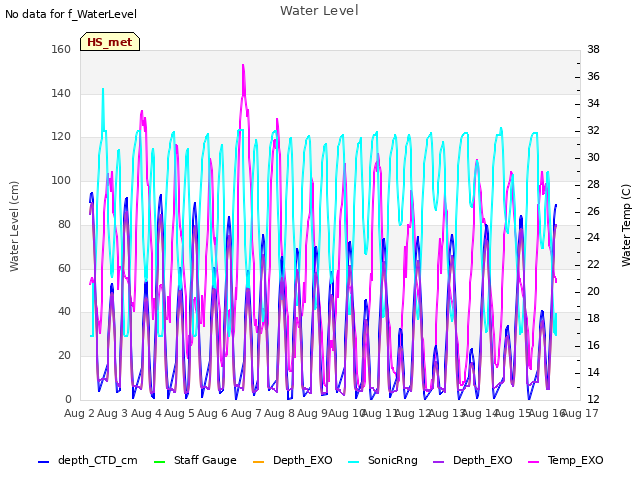The height and width of the screenshot is (480, 640).
Task: Click the 120 left axis value
Action: 61,137
